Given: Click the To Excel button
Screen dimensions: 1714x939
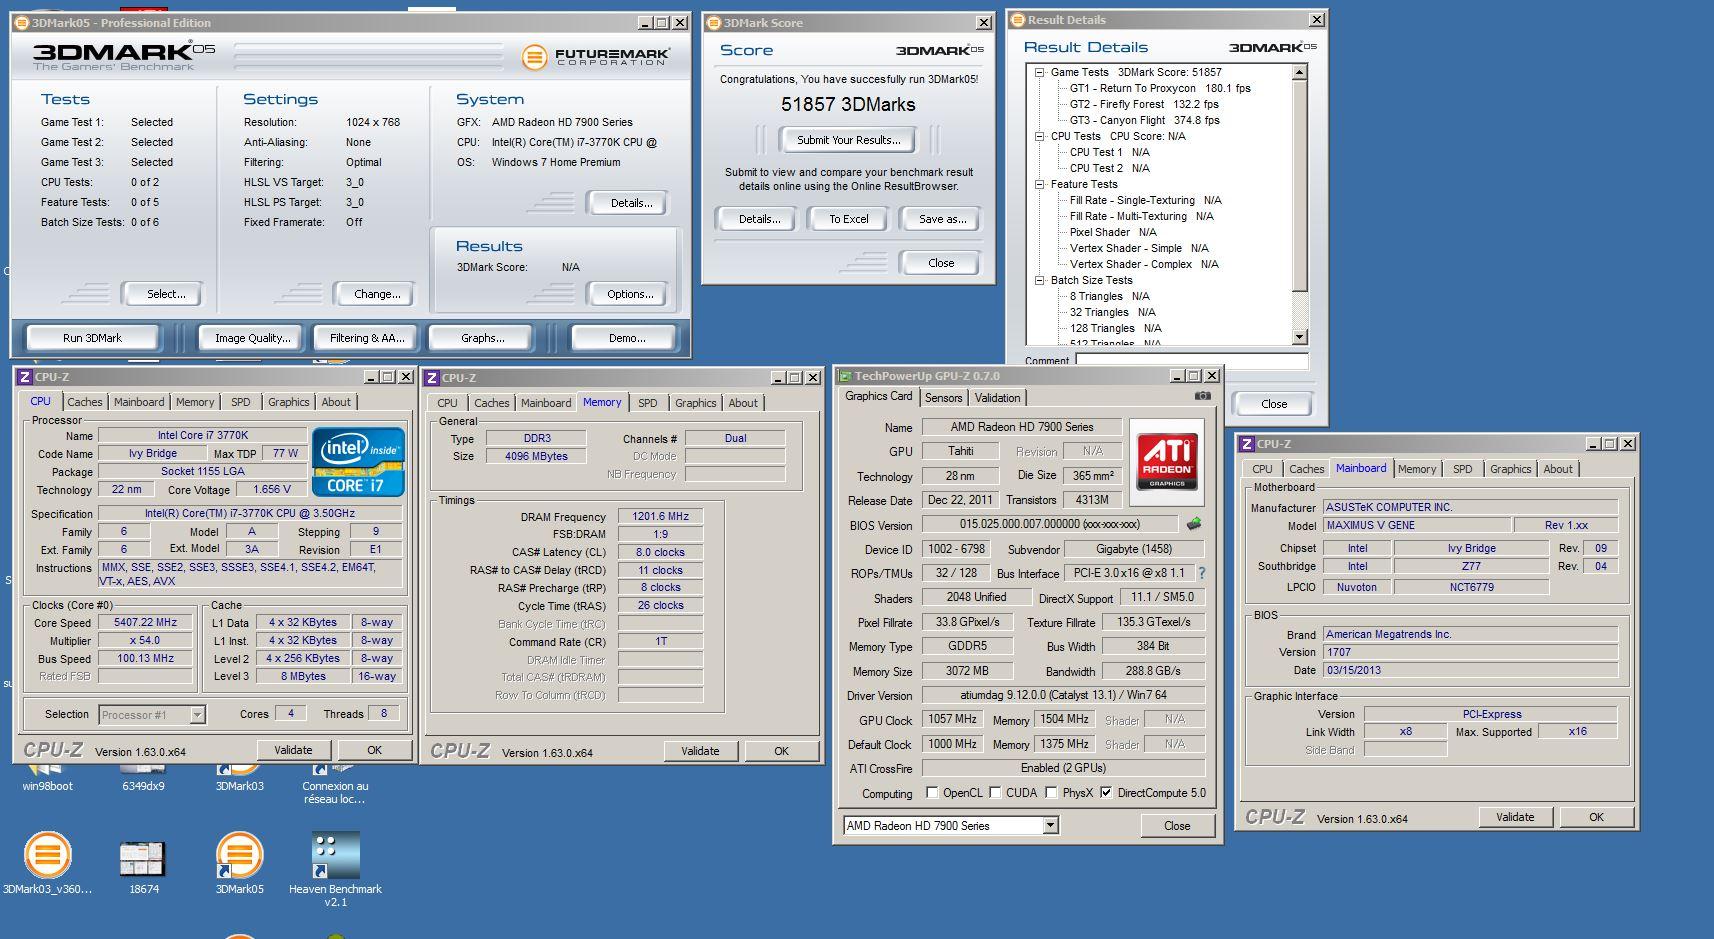Looking at the screenshot, I should click(x=849, y=219).
